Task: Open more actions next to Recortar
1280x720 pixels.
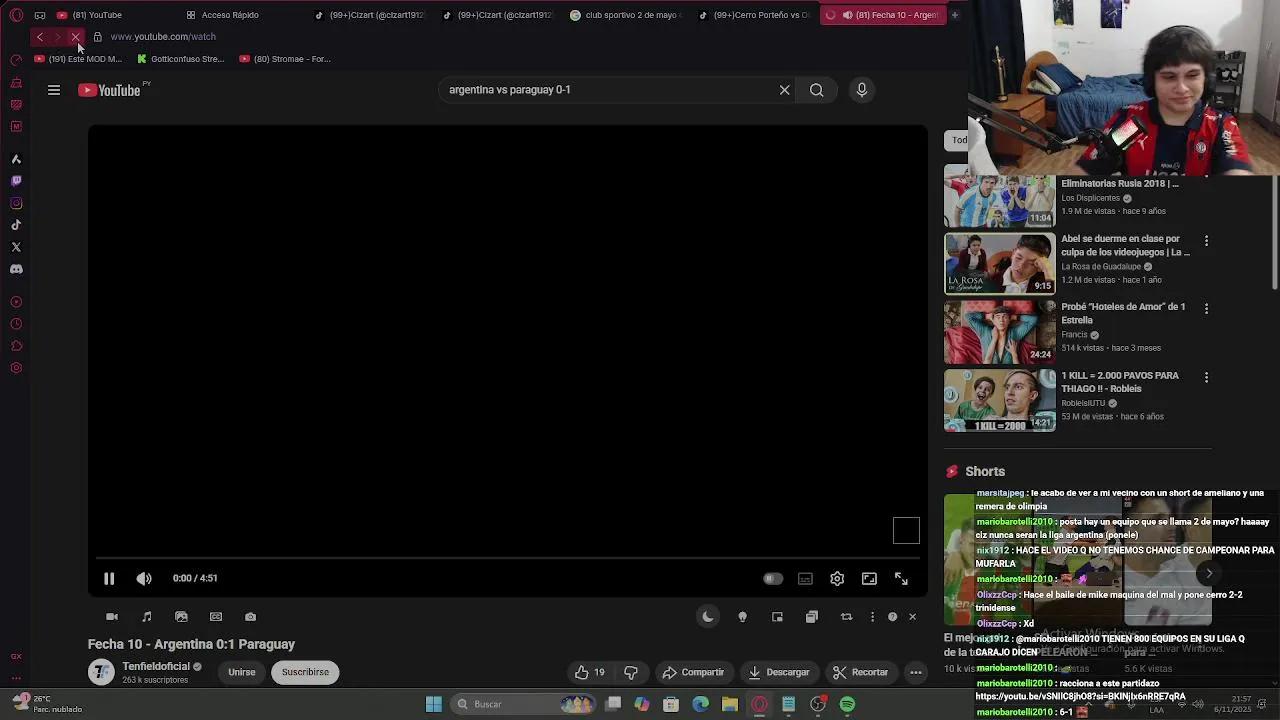Action: (915, 673)
